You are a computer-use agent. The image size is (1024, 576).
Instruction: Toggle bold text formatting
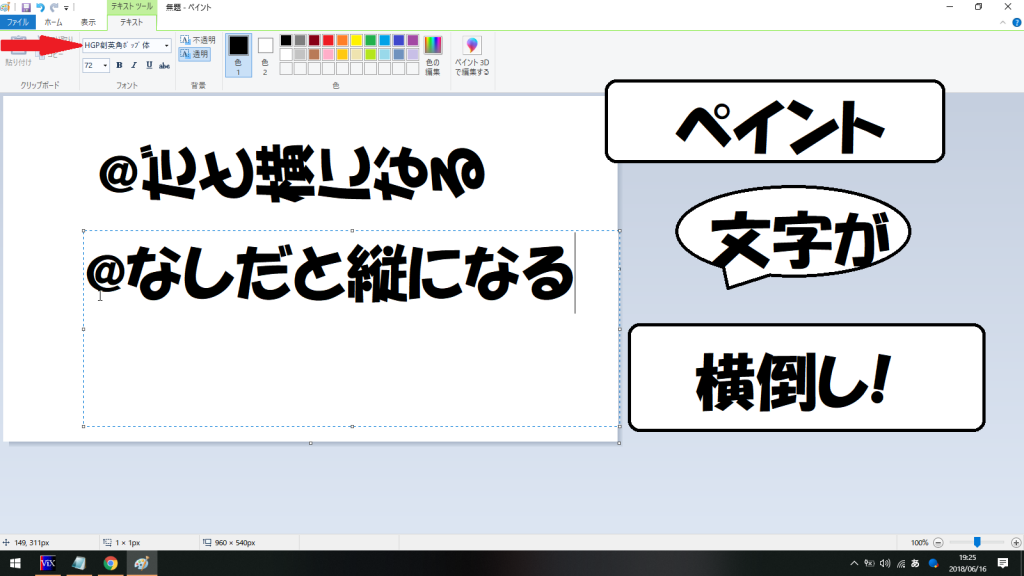[x=119, y=65]
